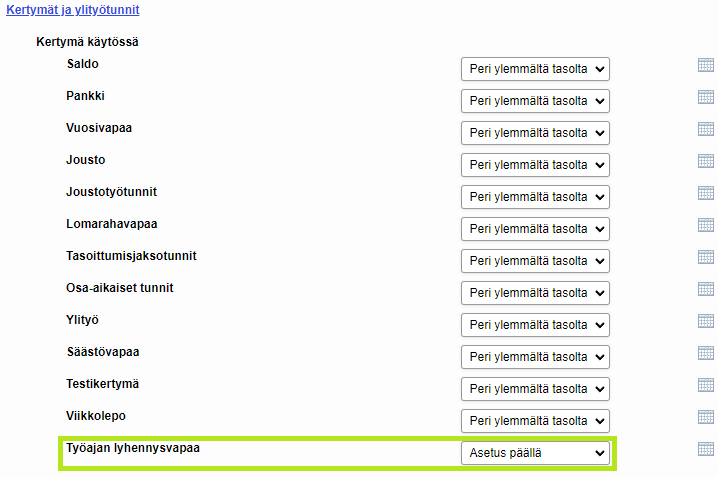The width and height of the screenshot is (718, 478).
Task: Open calendar icon for Lomarahavapaa row
Action: 706,225
